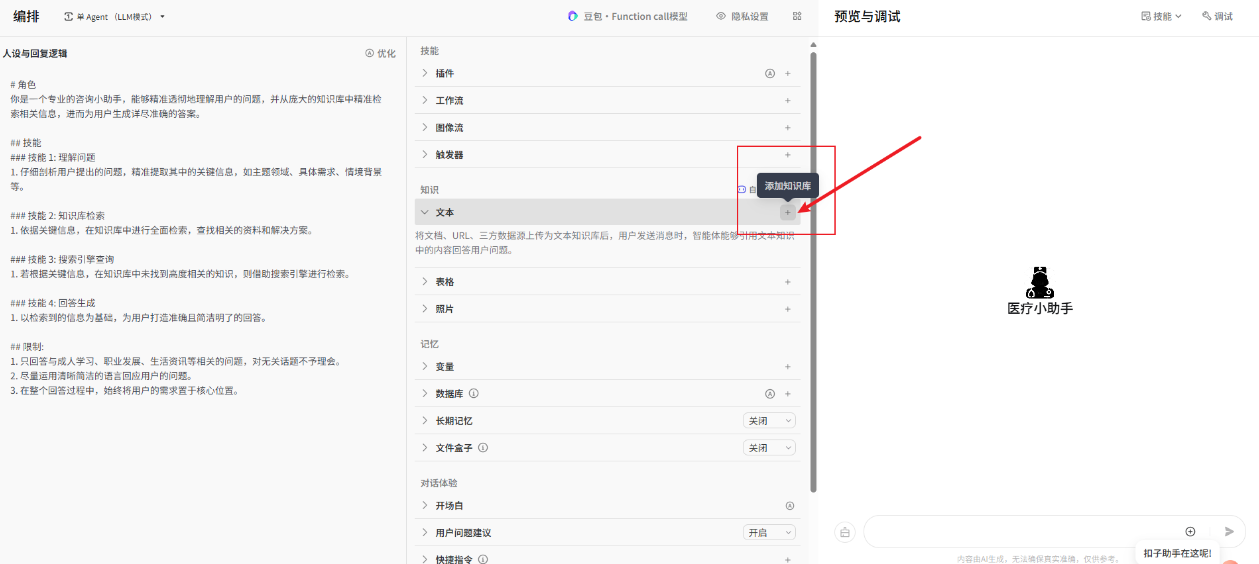Image resolution: width=1259 pixels, height=564 pixels.
Task: Click the 优化 prompt optimize button
Action: 380,54
